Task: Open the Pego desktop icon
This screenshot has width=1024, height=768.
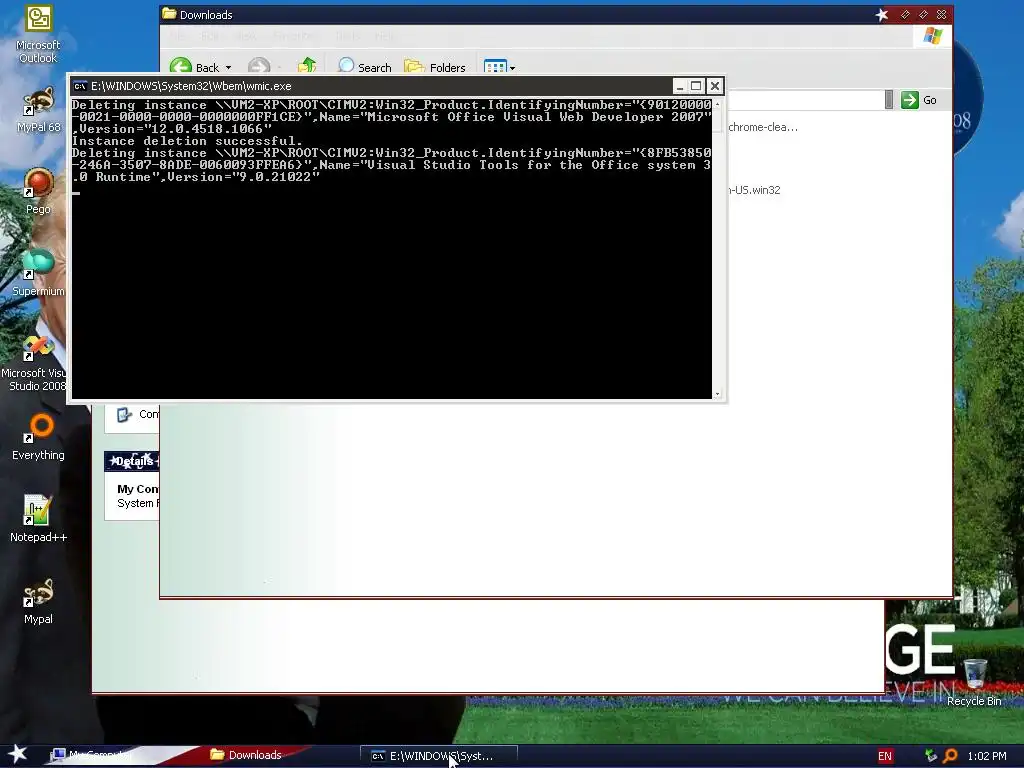Action: [x=38, y=191]
